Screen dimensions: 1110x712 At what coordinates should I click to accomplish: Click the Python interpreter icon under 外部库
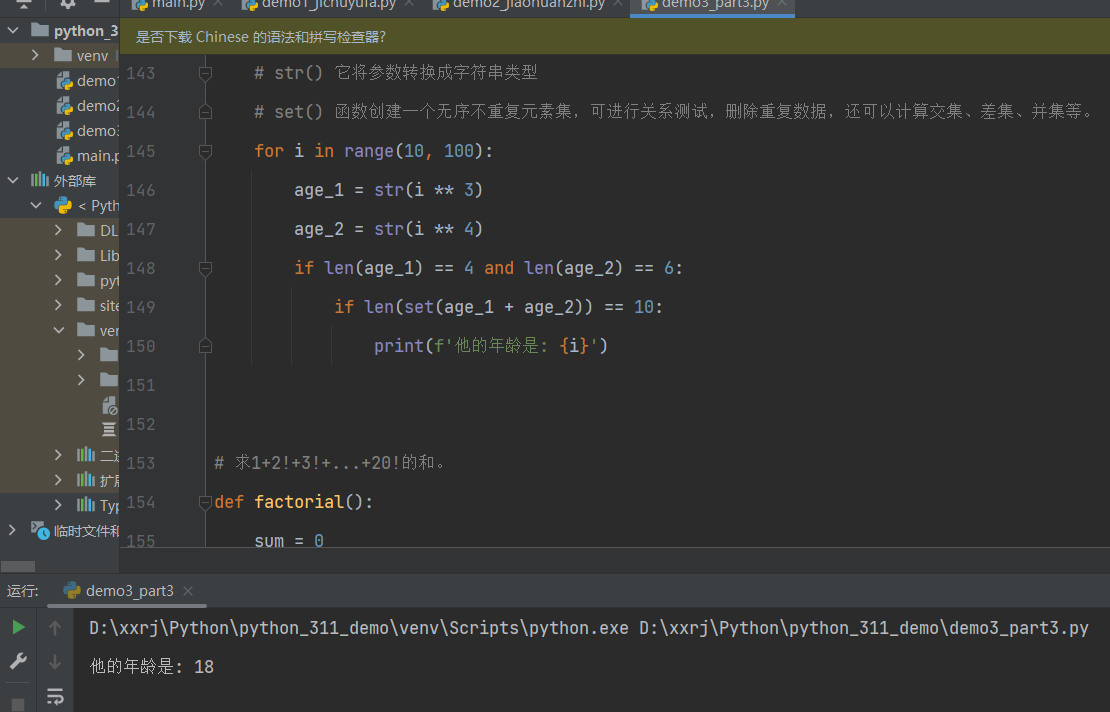point(63,205)
